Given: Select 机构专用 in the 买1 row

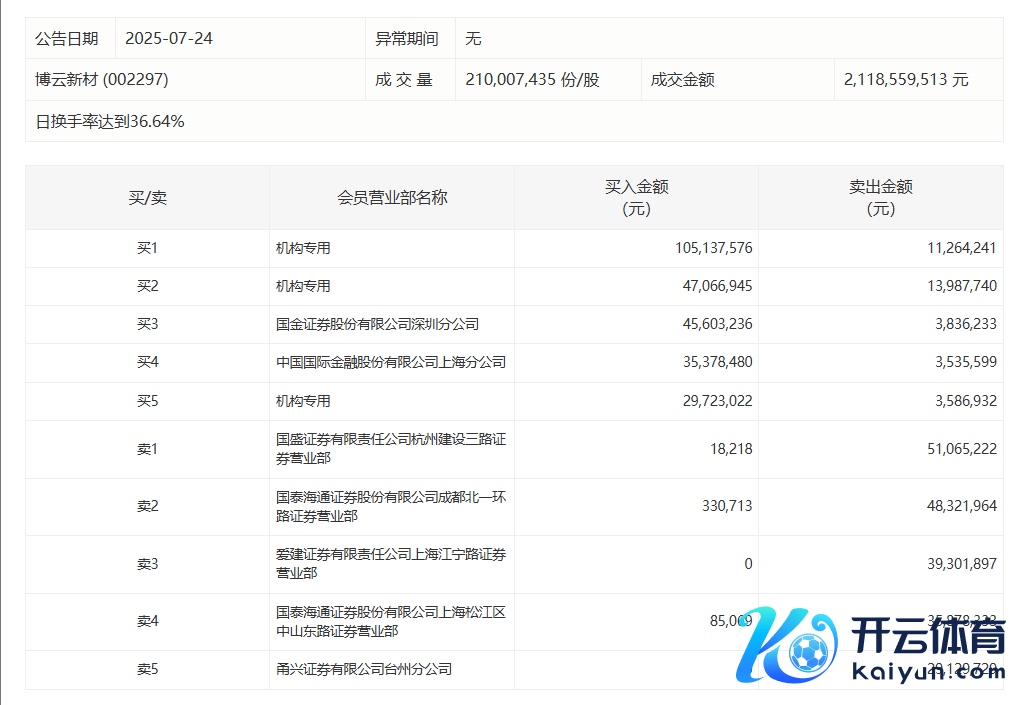Looking at the screenshot, I should 303,248.
